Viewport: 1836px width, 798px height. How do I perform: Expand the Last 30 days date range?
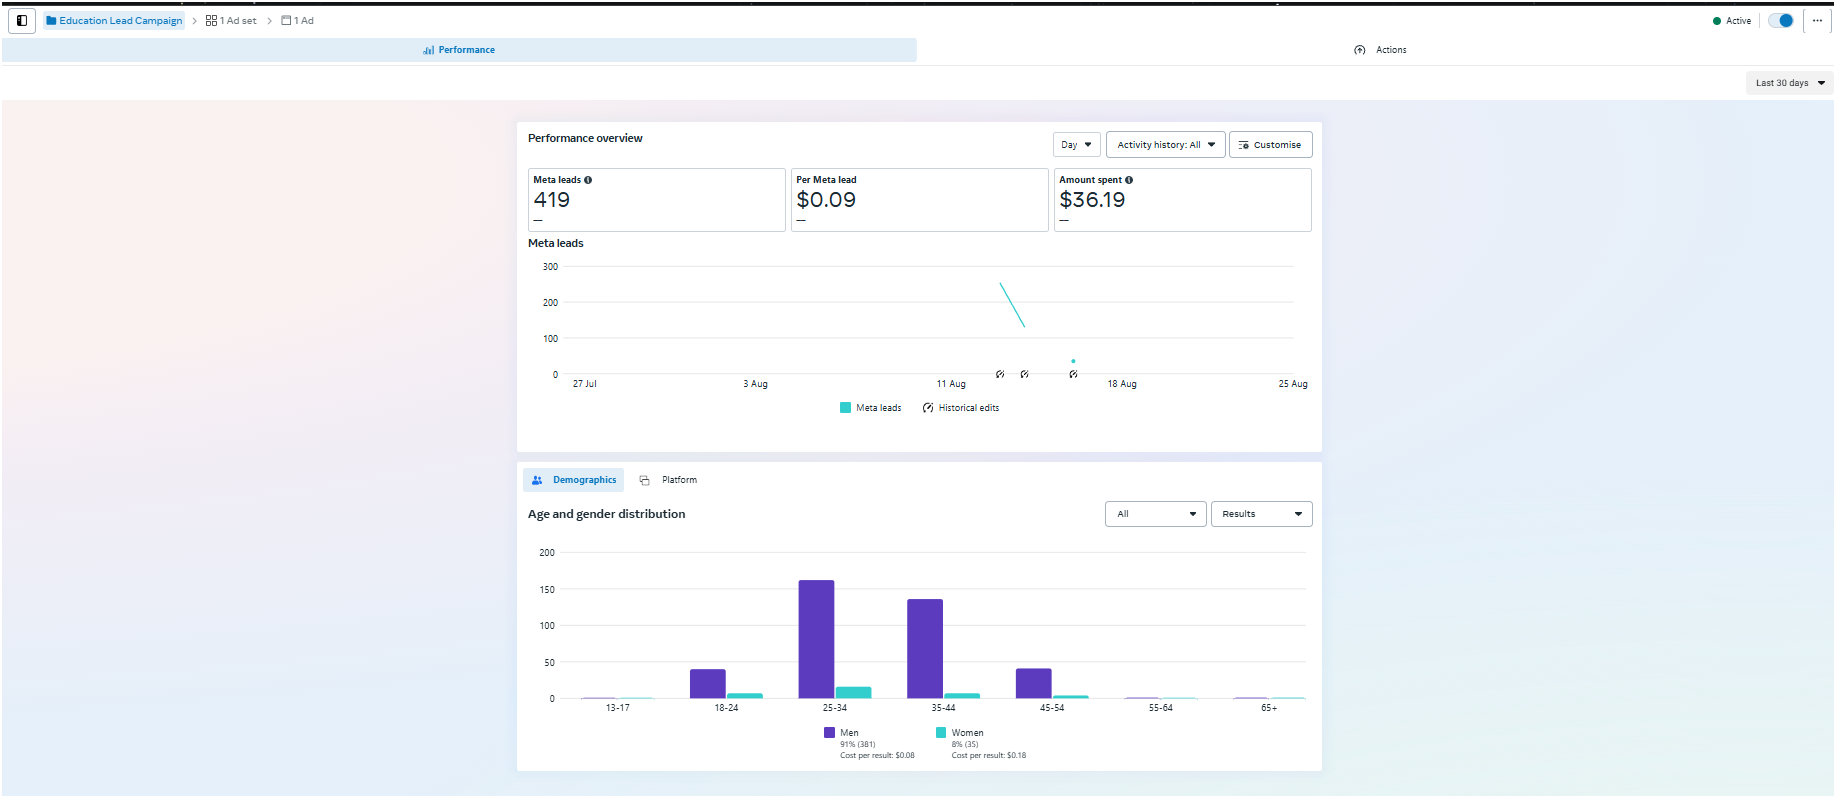(1789, 83)
